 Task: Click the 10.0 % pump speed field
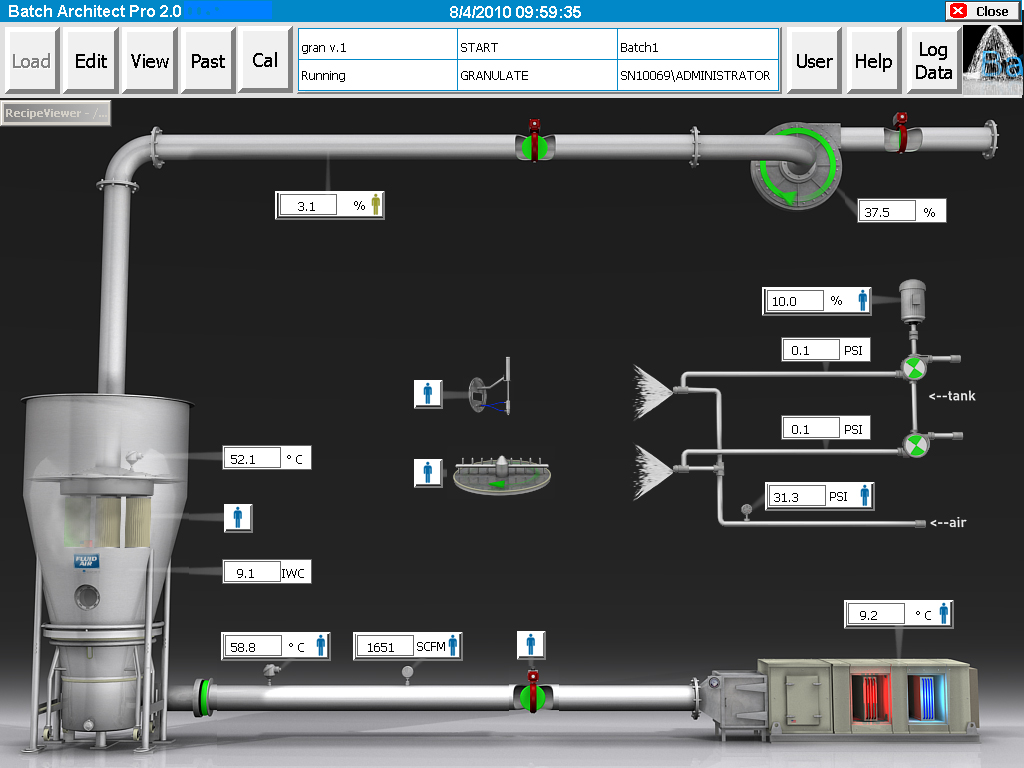(x=794, y=301)
